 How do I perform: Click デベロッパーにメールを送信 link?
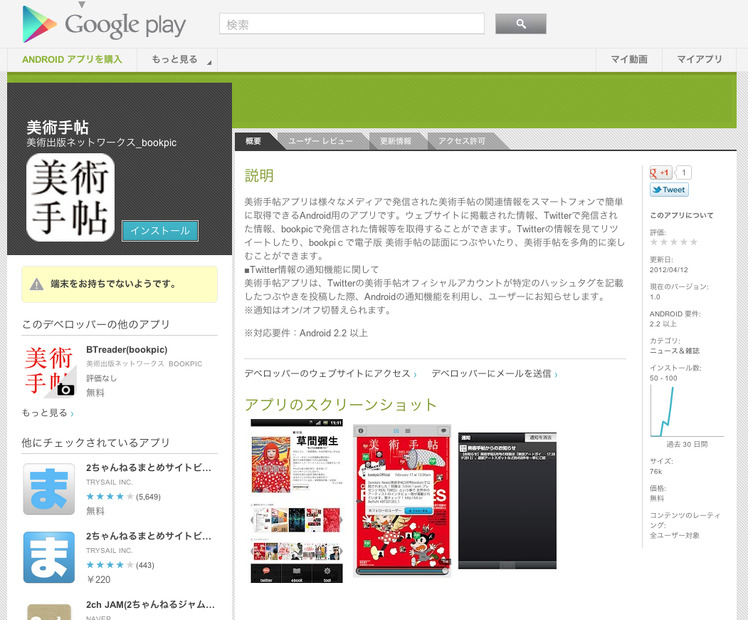tap(494, 374)
